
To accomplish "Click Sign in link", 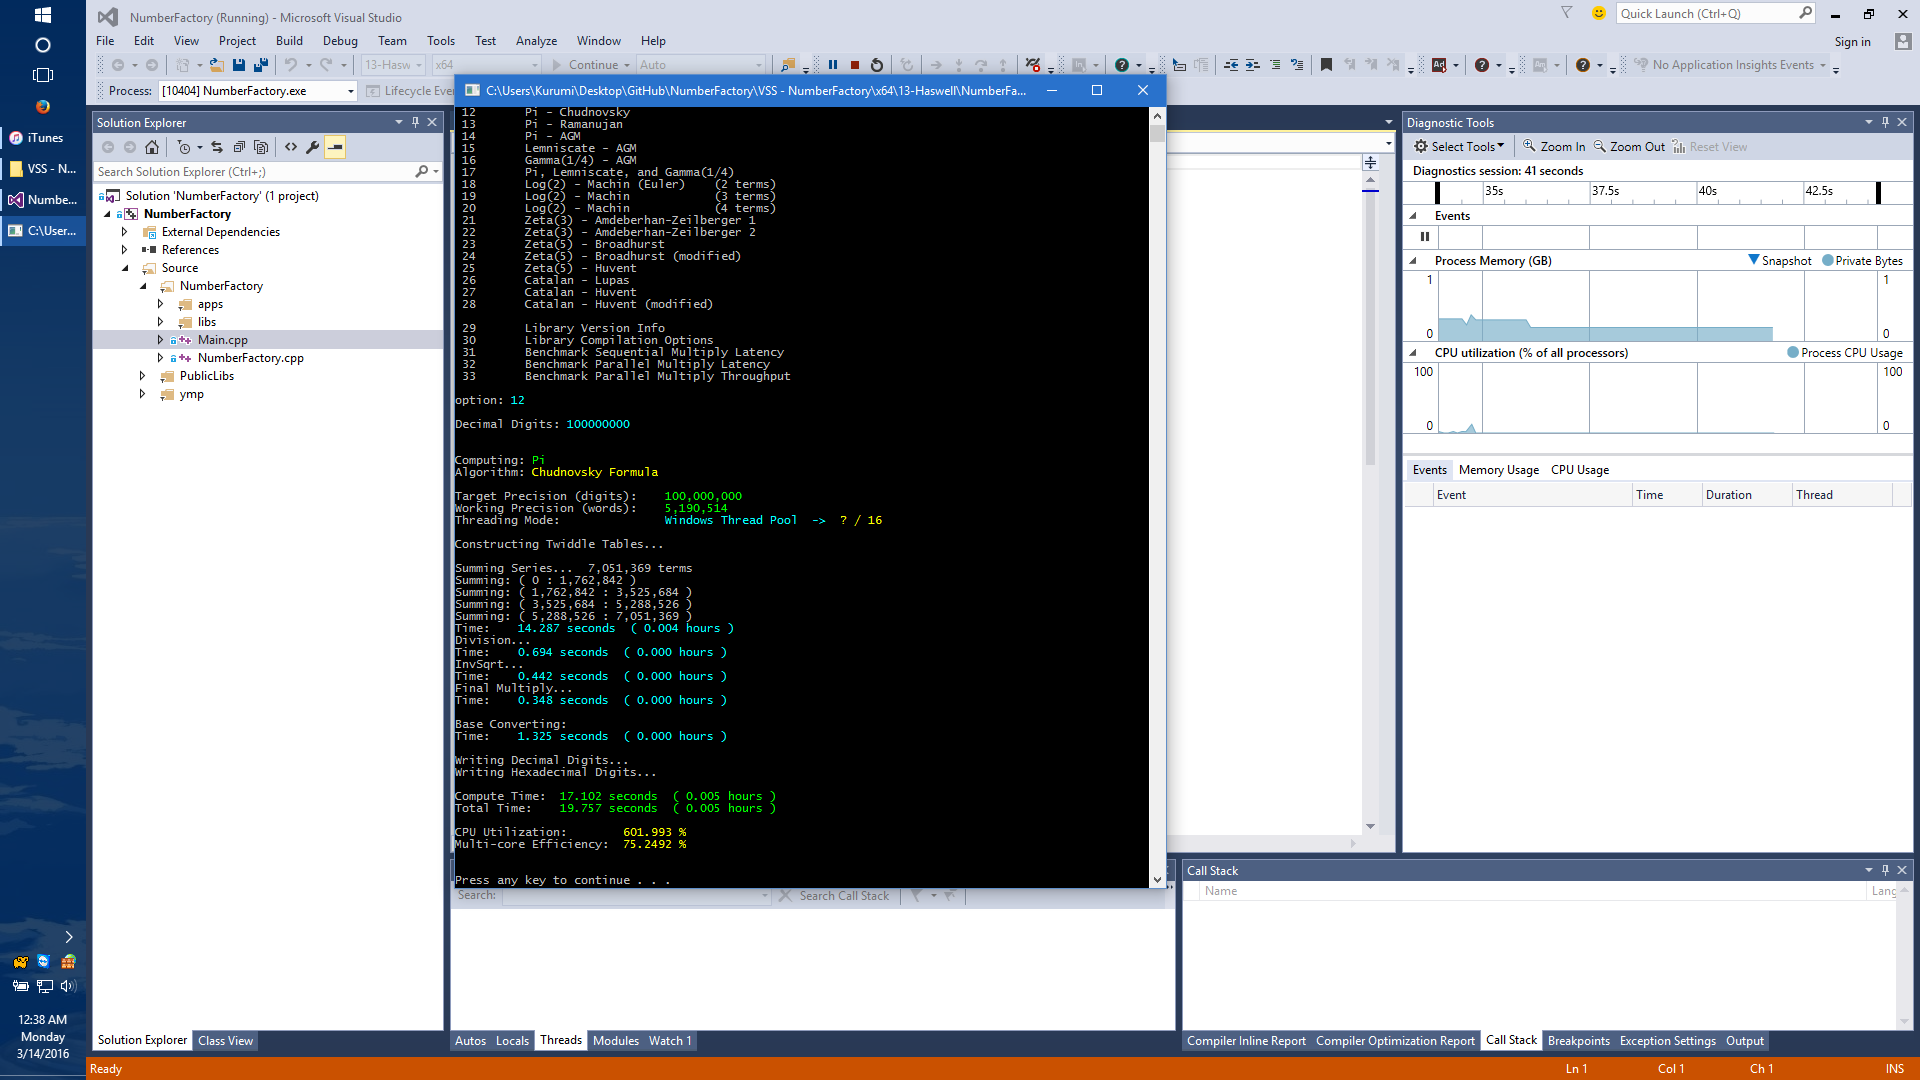I will [1852, 42].
